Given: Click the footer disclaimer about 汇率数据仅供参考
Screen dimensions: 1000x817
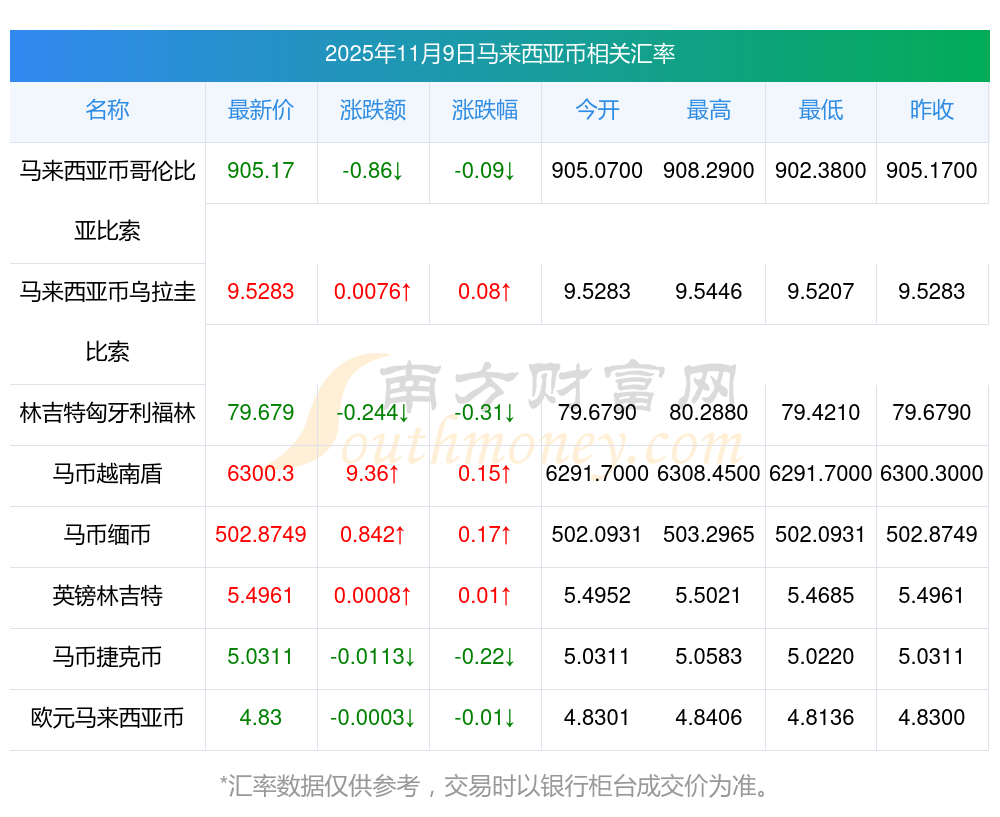Looking at the screenshot, I should pyautogui.click(x=499, y=786).
